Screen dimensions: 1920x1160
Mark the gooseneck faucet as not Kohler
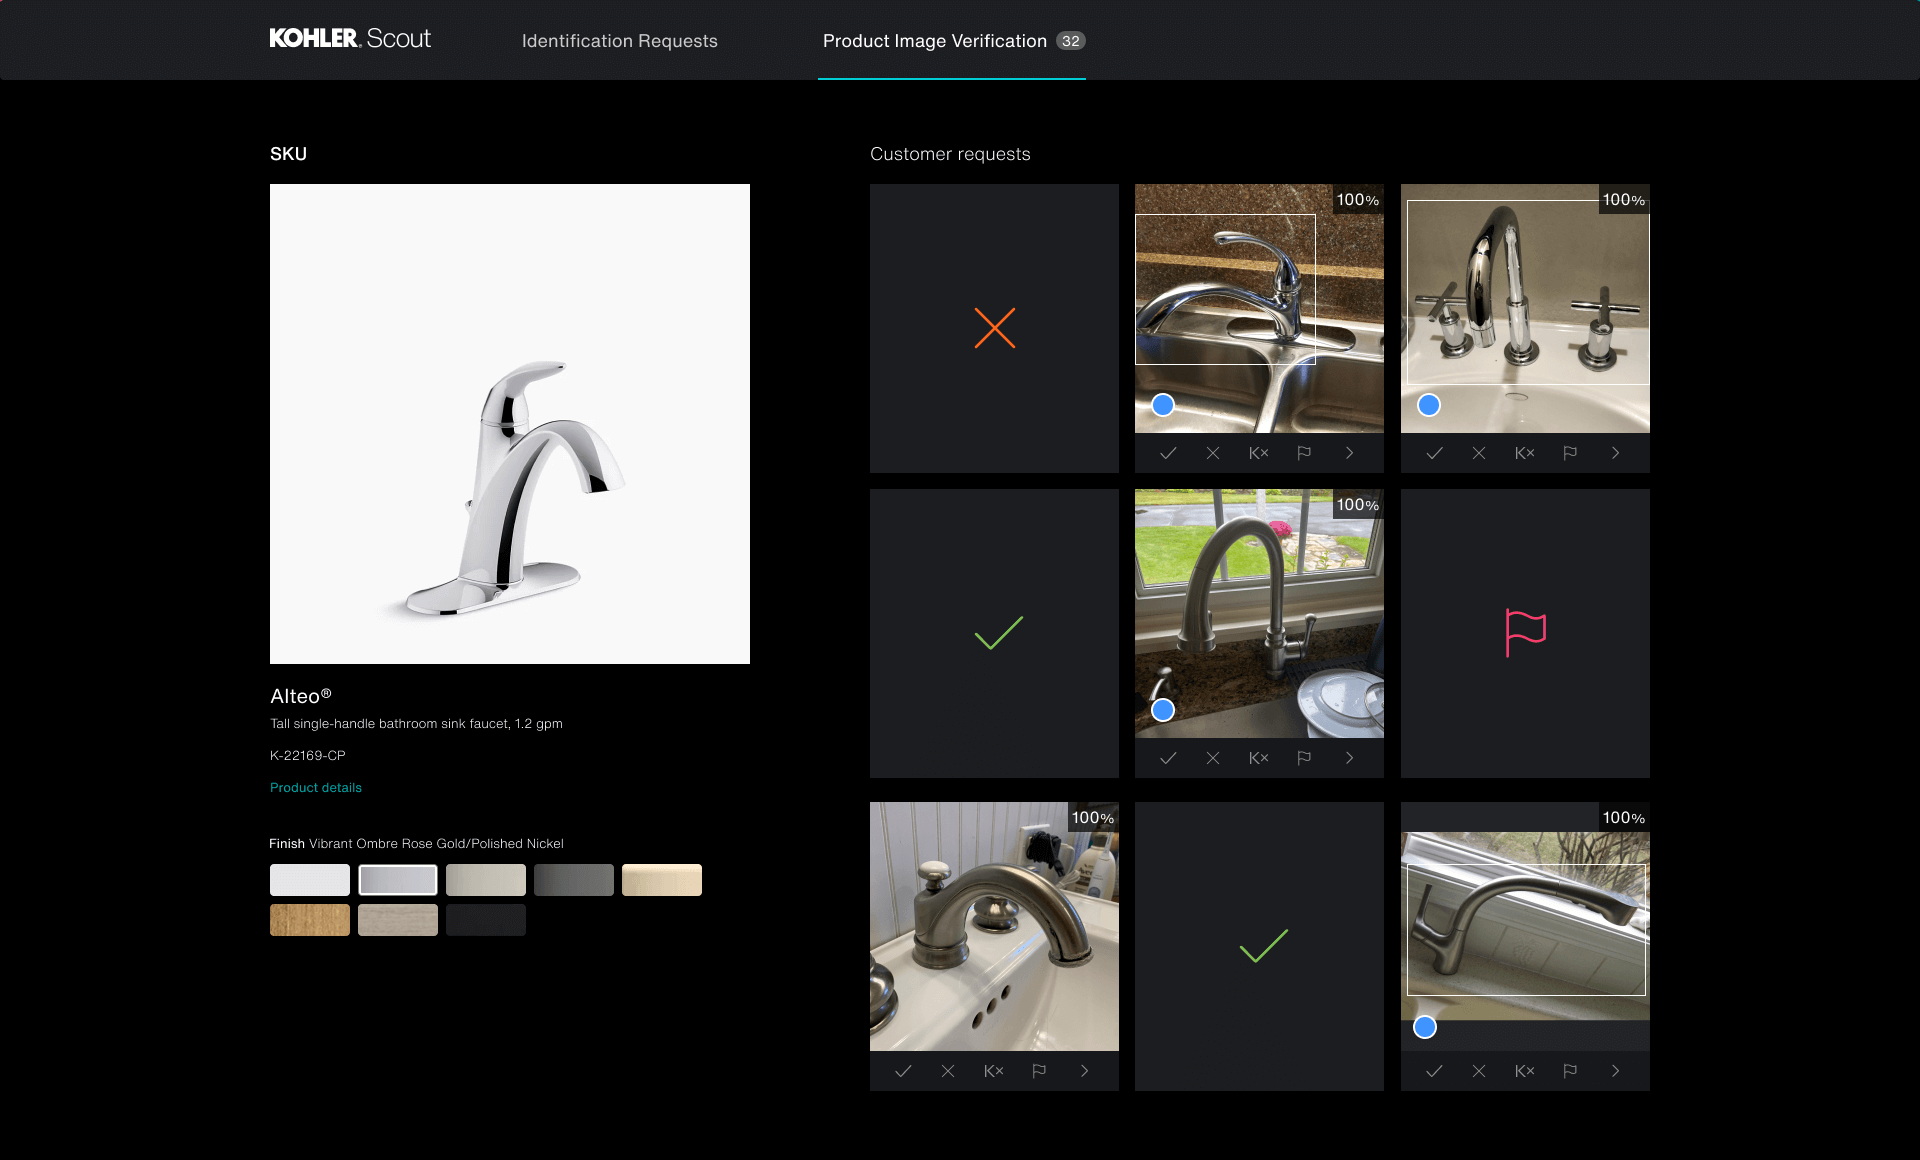[x=1258, y=758]
